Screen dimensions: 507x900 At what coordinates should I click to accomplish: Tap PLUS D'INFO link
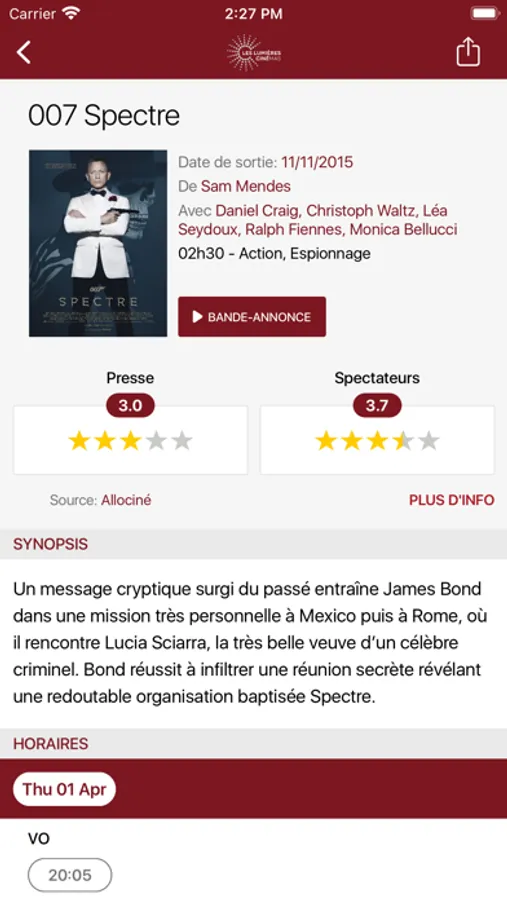451,500
